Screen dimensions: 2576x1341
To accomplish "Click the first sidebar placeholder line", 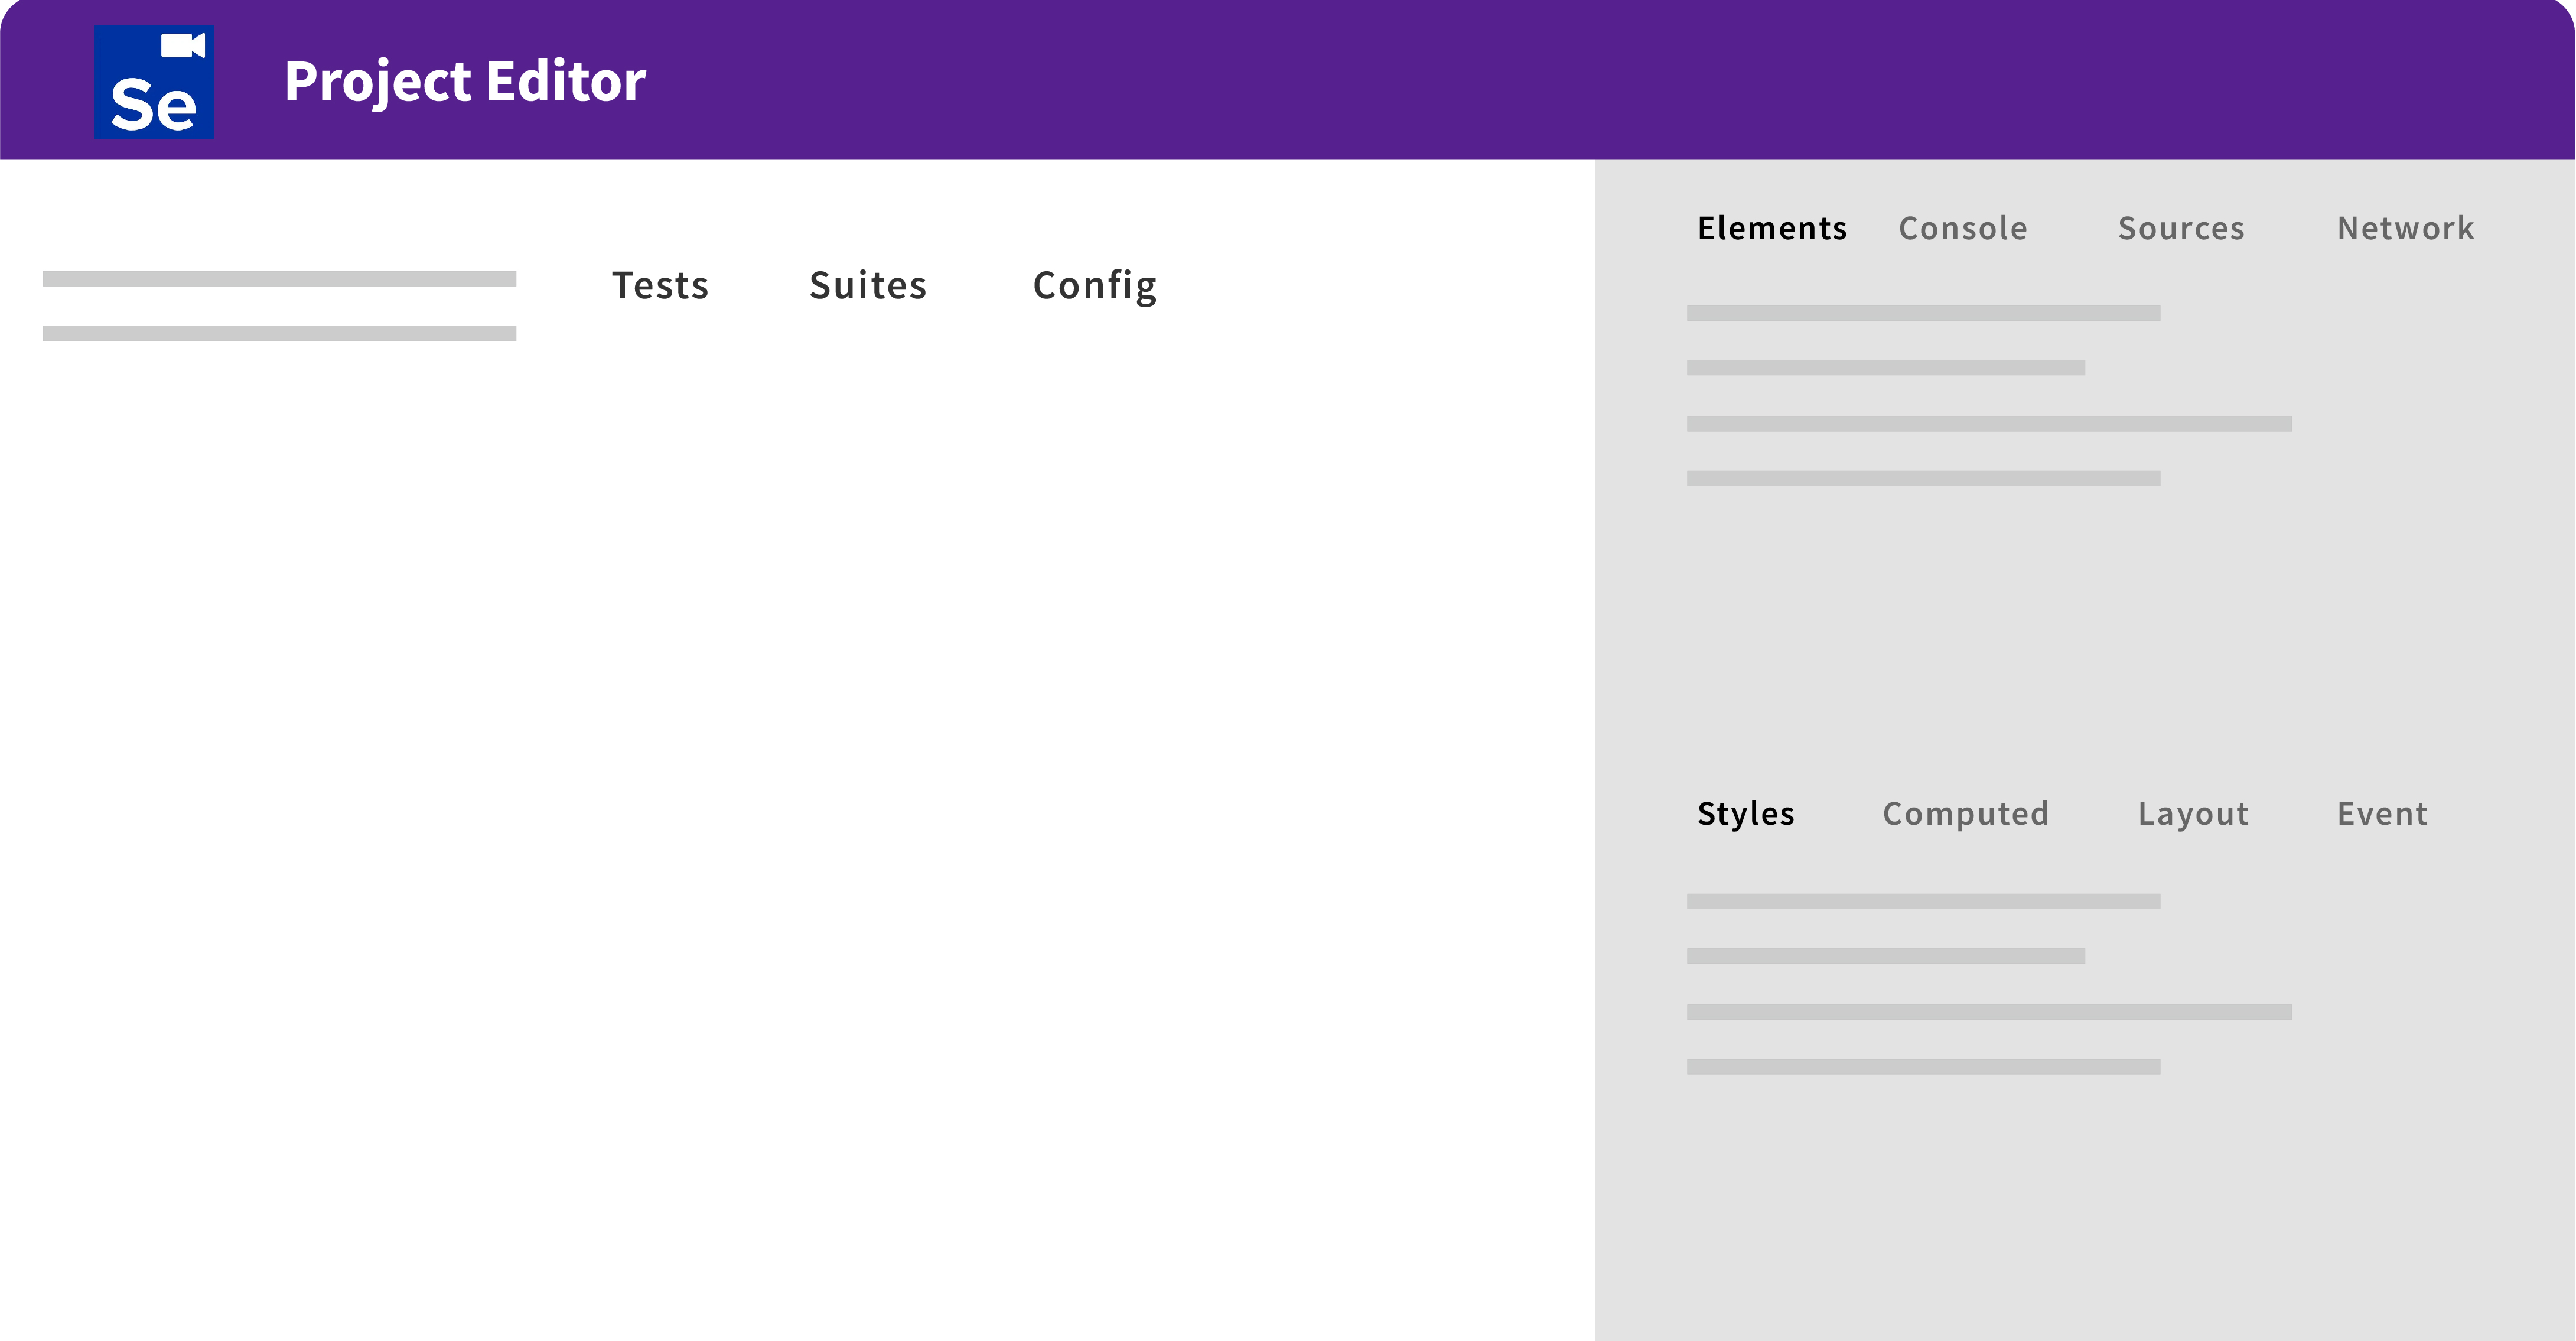I will (279, 279).
